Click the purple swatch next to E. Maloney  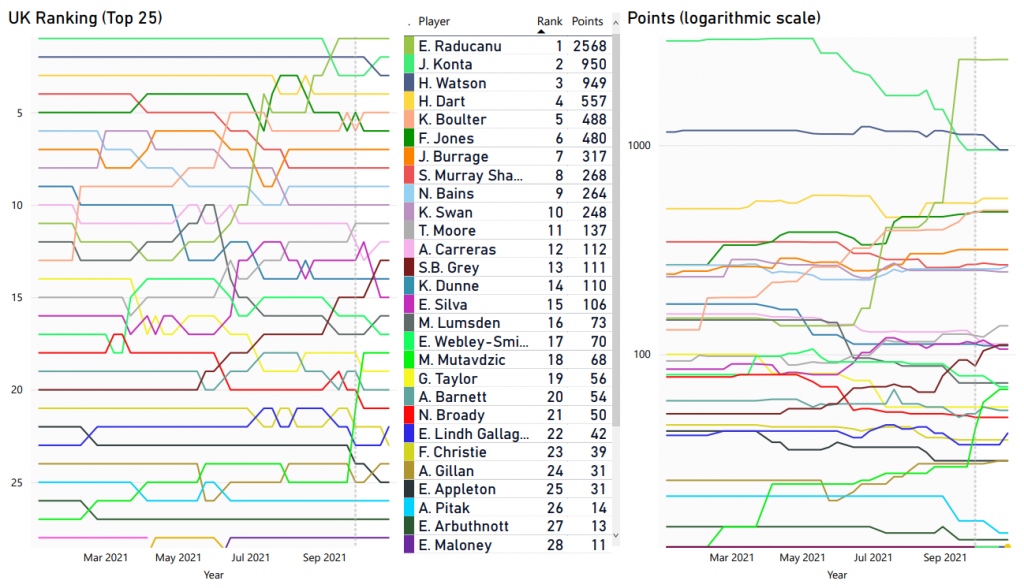(x=409, y=544)
